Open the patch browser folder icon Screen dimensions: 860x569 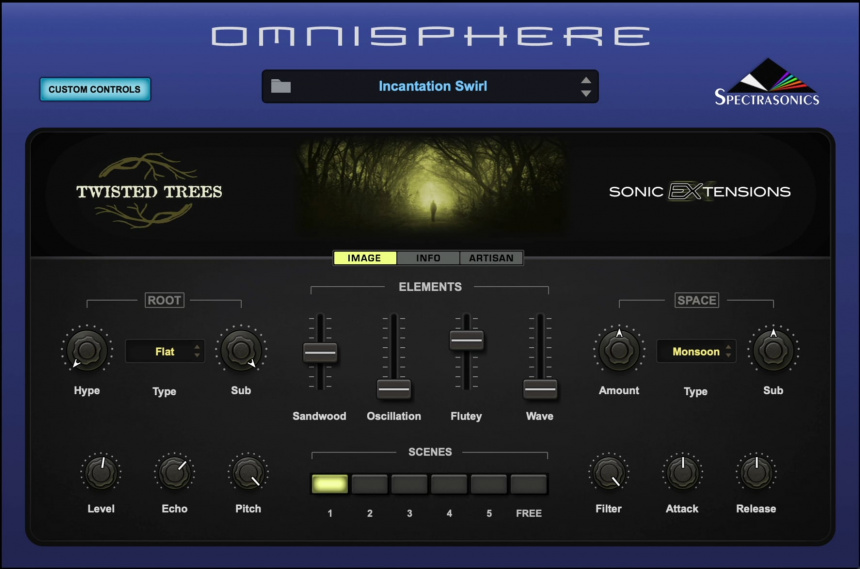click(281, 86)
